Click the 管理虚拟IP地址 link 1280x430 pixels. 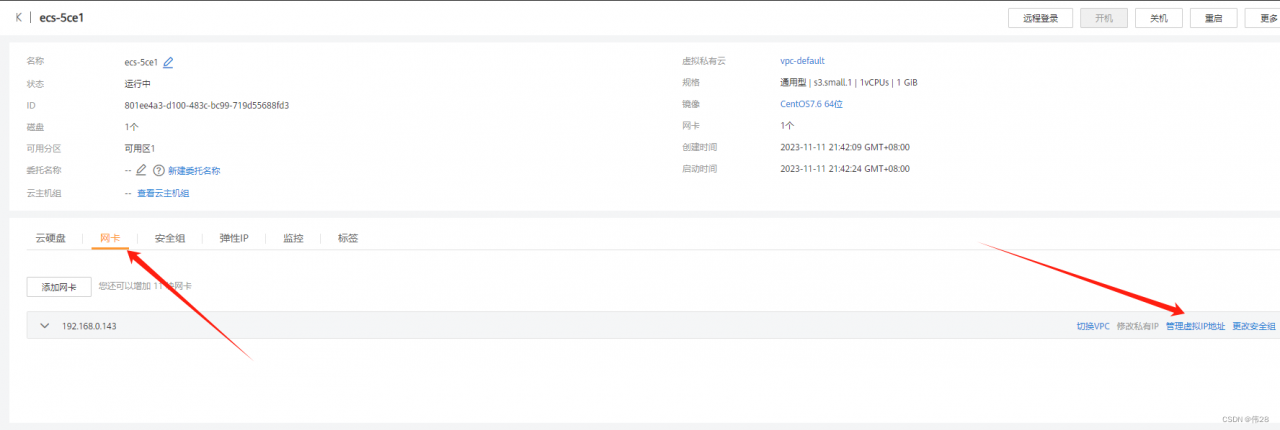click(x=1195, y=326)
